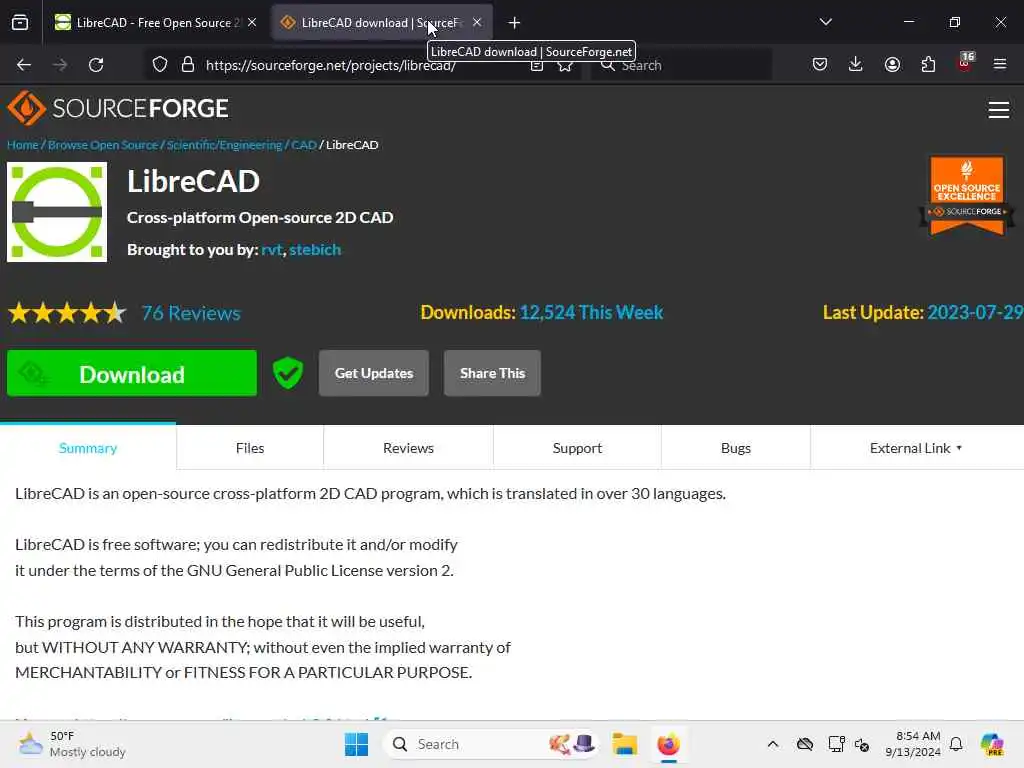1024x768 pixels.
Task: Switch to the Files tab
Action: point(250,448)
